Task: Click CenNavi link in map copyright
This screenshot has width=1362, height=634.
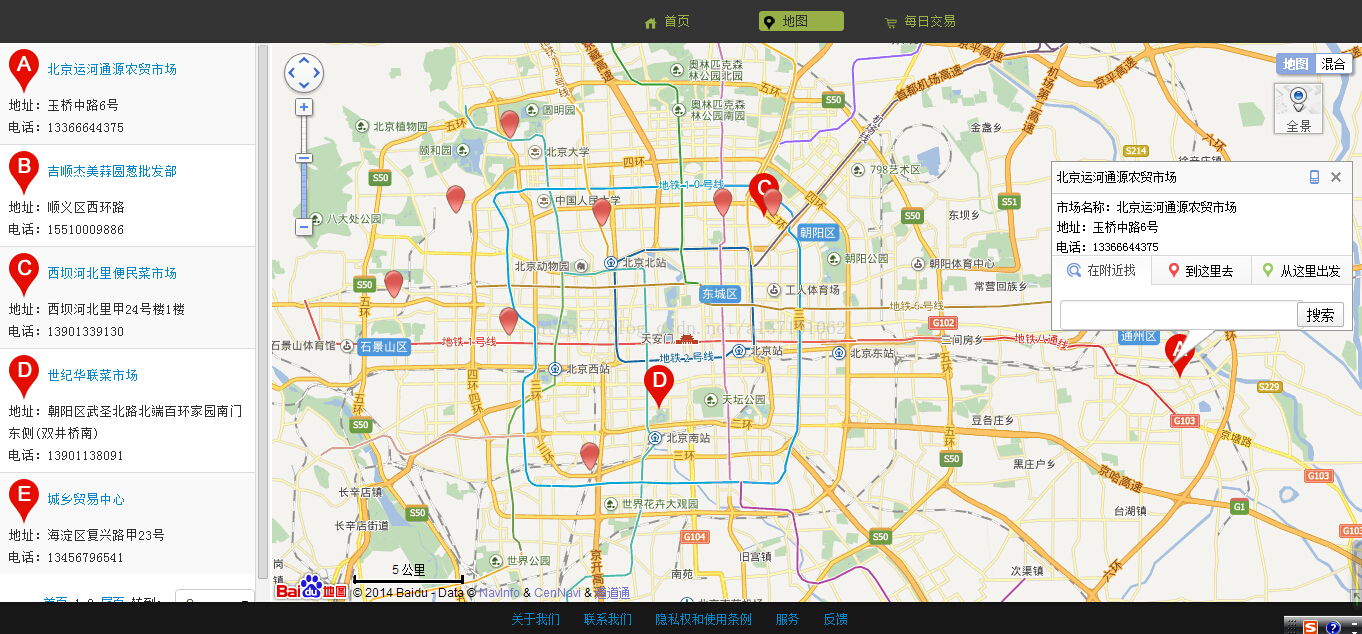Action: (x=557, y=593)
